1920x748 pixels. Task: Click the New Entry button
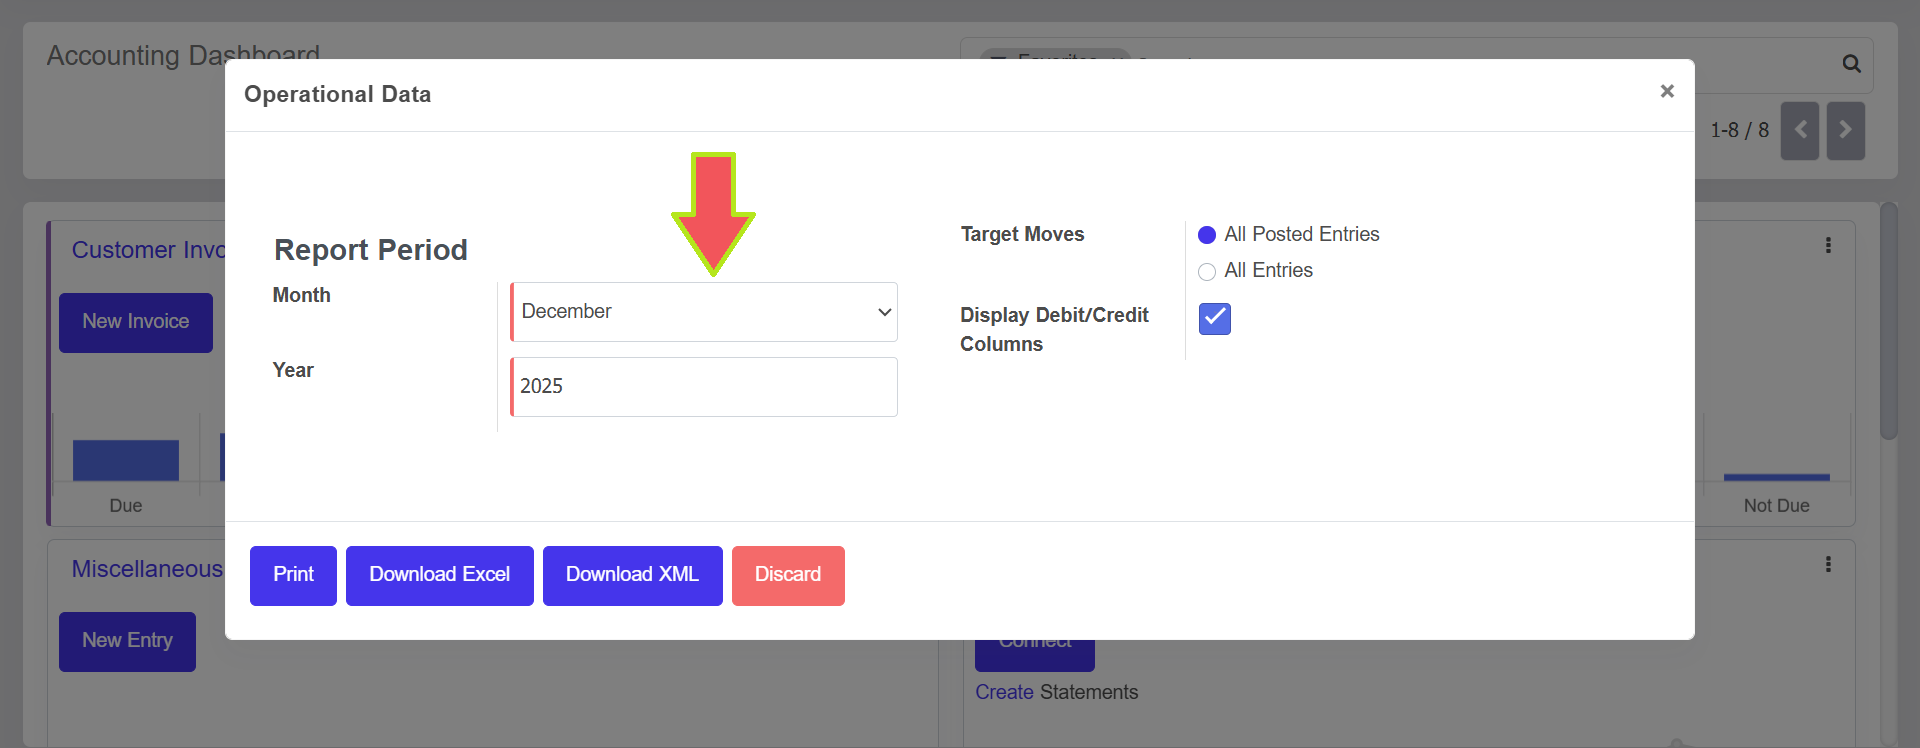click(127, 641)
